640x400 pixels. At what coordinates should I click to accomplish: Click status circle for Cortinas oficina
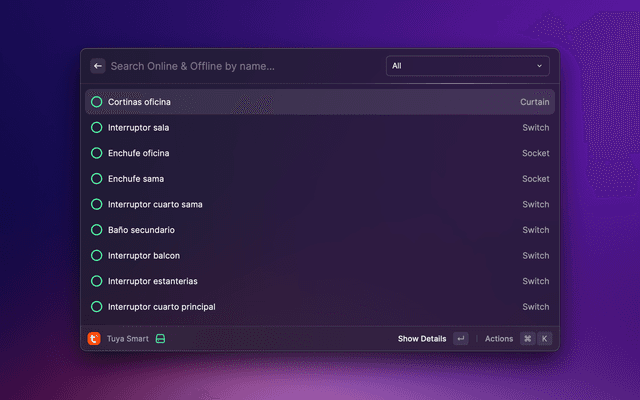coord(97,102)
